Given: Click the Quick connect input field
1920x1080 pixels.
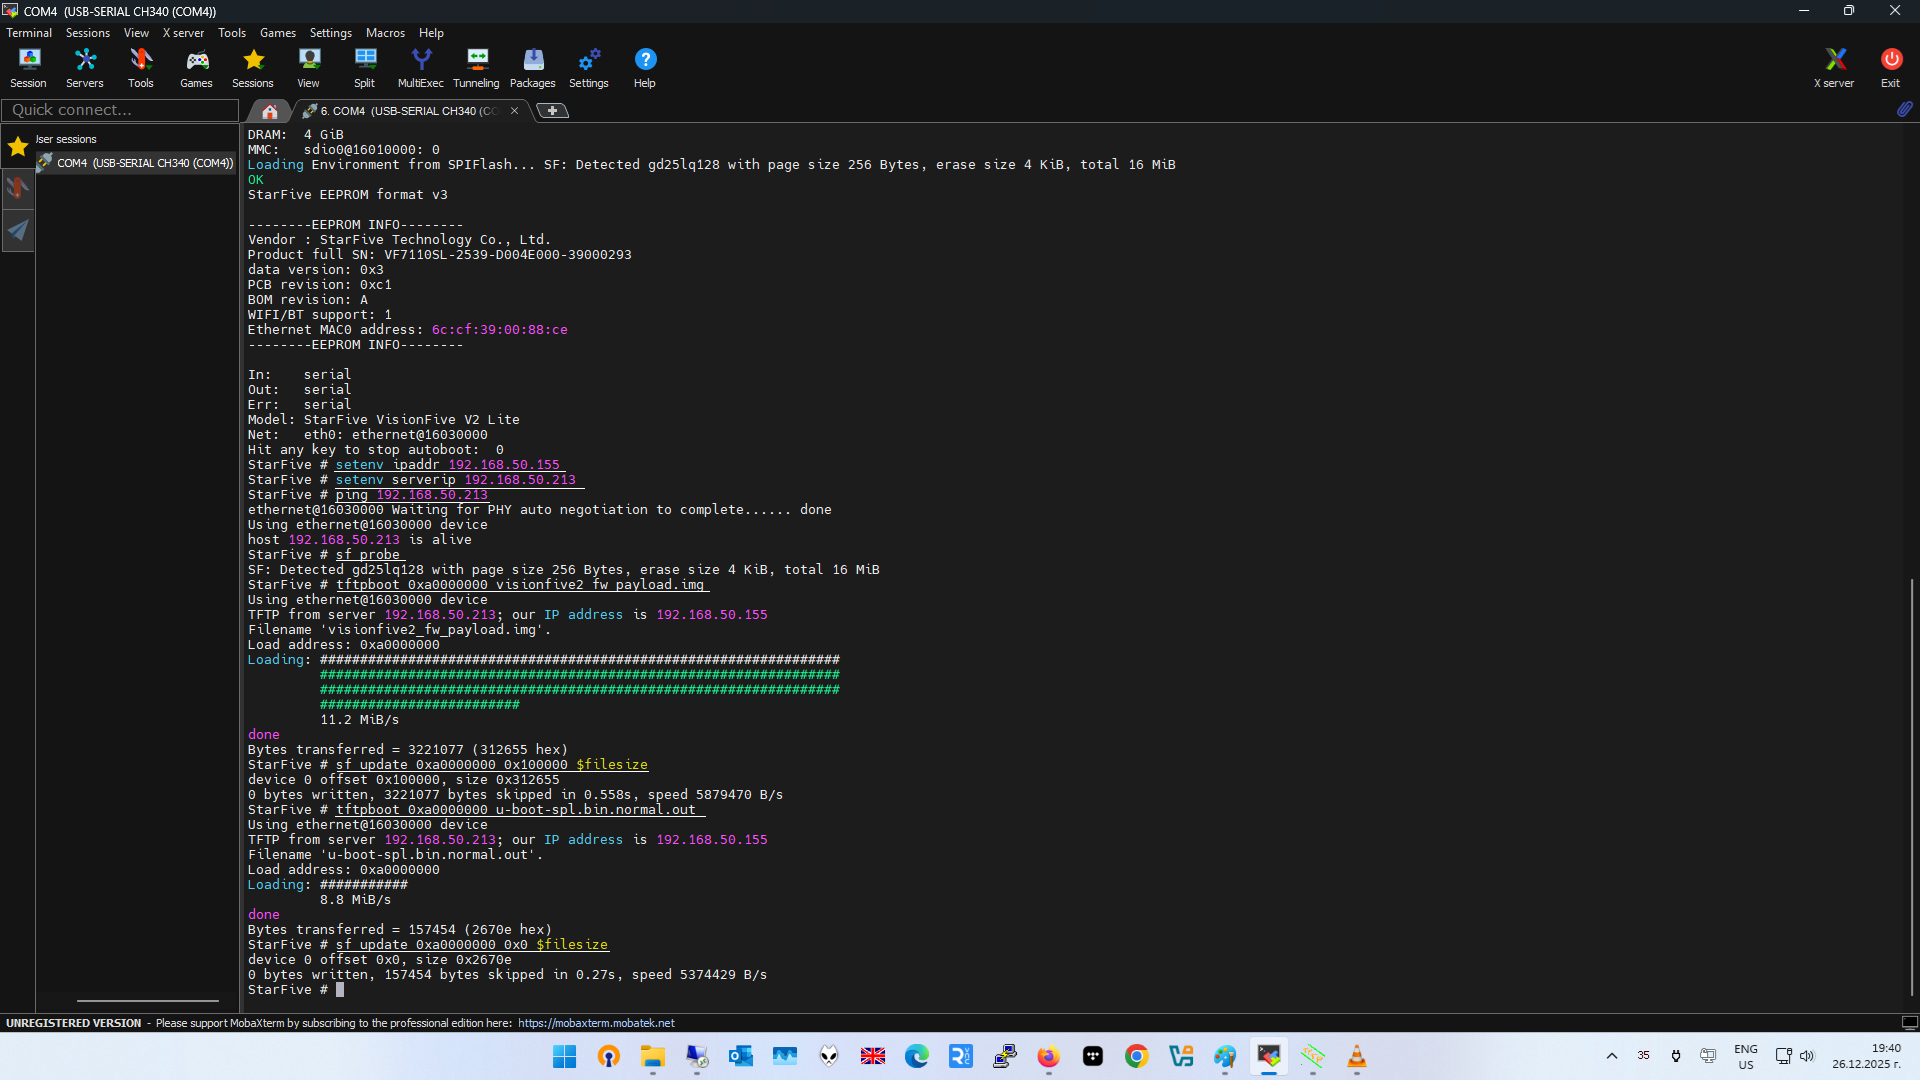Looking at the screenshot, I should [120, 110].
